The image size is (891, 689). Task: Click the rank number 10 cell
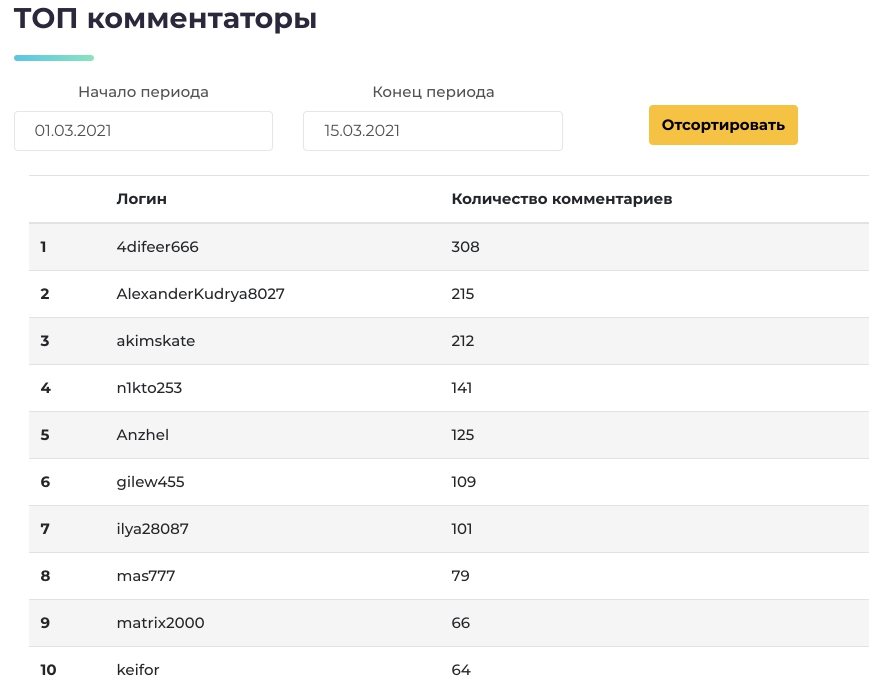(48, 670)
